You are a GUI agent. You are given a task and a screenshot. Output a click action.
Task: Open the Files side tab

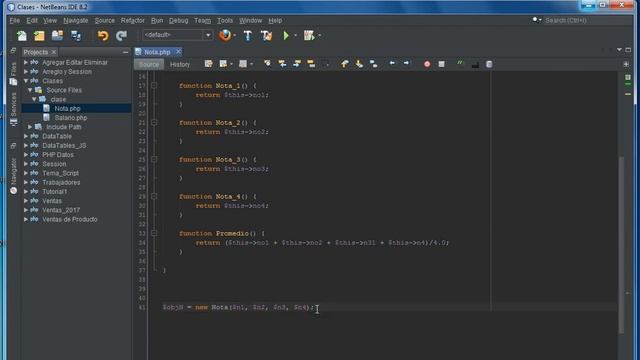pos(13,74)
